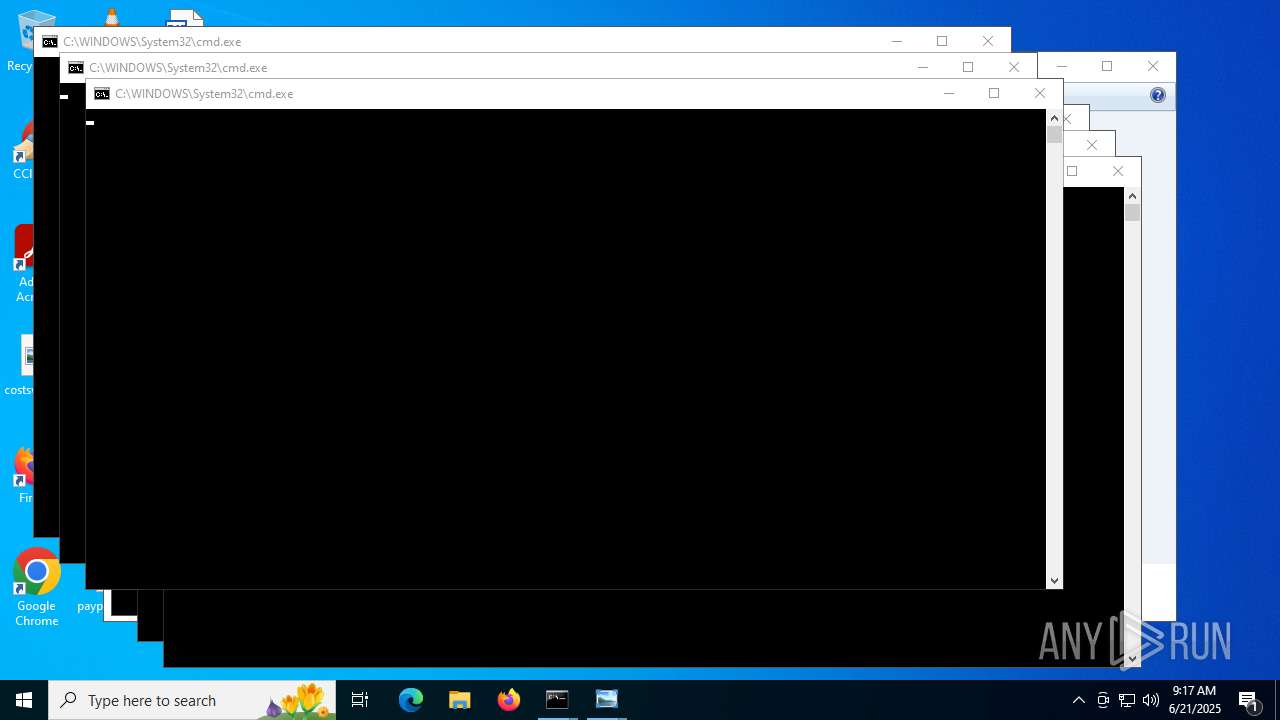Image resolution: width=1280 pixels, height=720 pixels.
Task: Maximize the middle cmd.exe window
Action: coord(968,67)
